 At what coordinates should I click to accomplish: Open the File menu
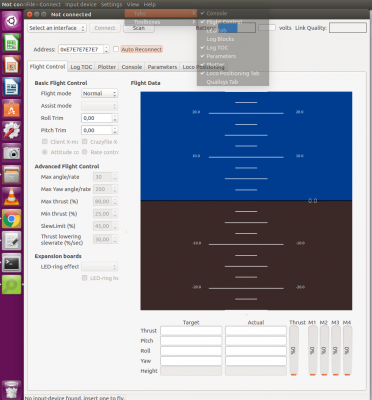[30, 4]
